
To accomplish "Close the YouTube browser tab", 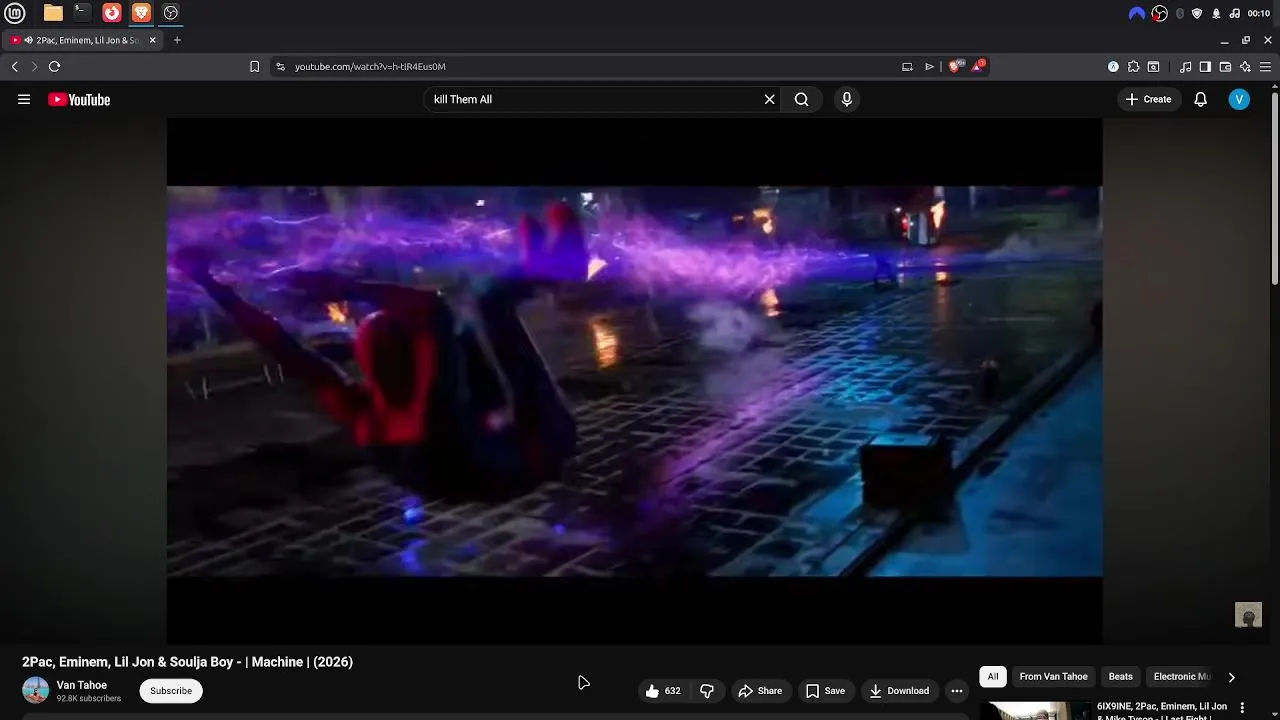I will pos(153,40).
